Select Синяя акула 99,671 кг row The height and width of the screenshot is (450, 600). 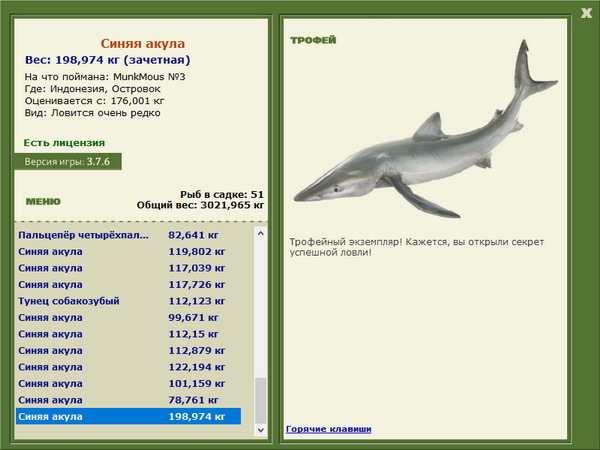coord(129,317)
